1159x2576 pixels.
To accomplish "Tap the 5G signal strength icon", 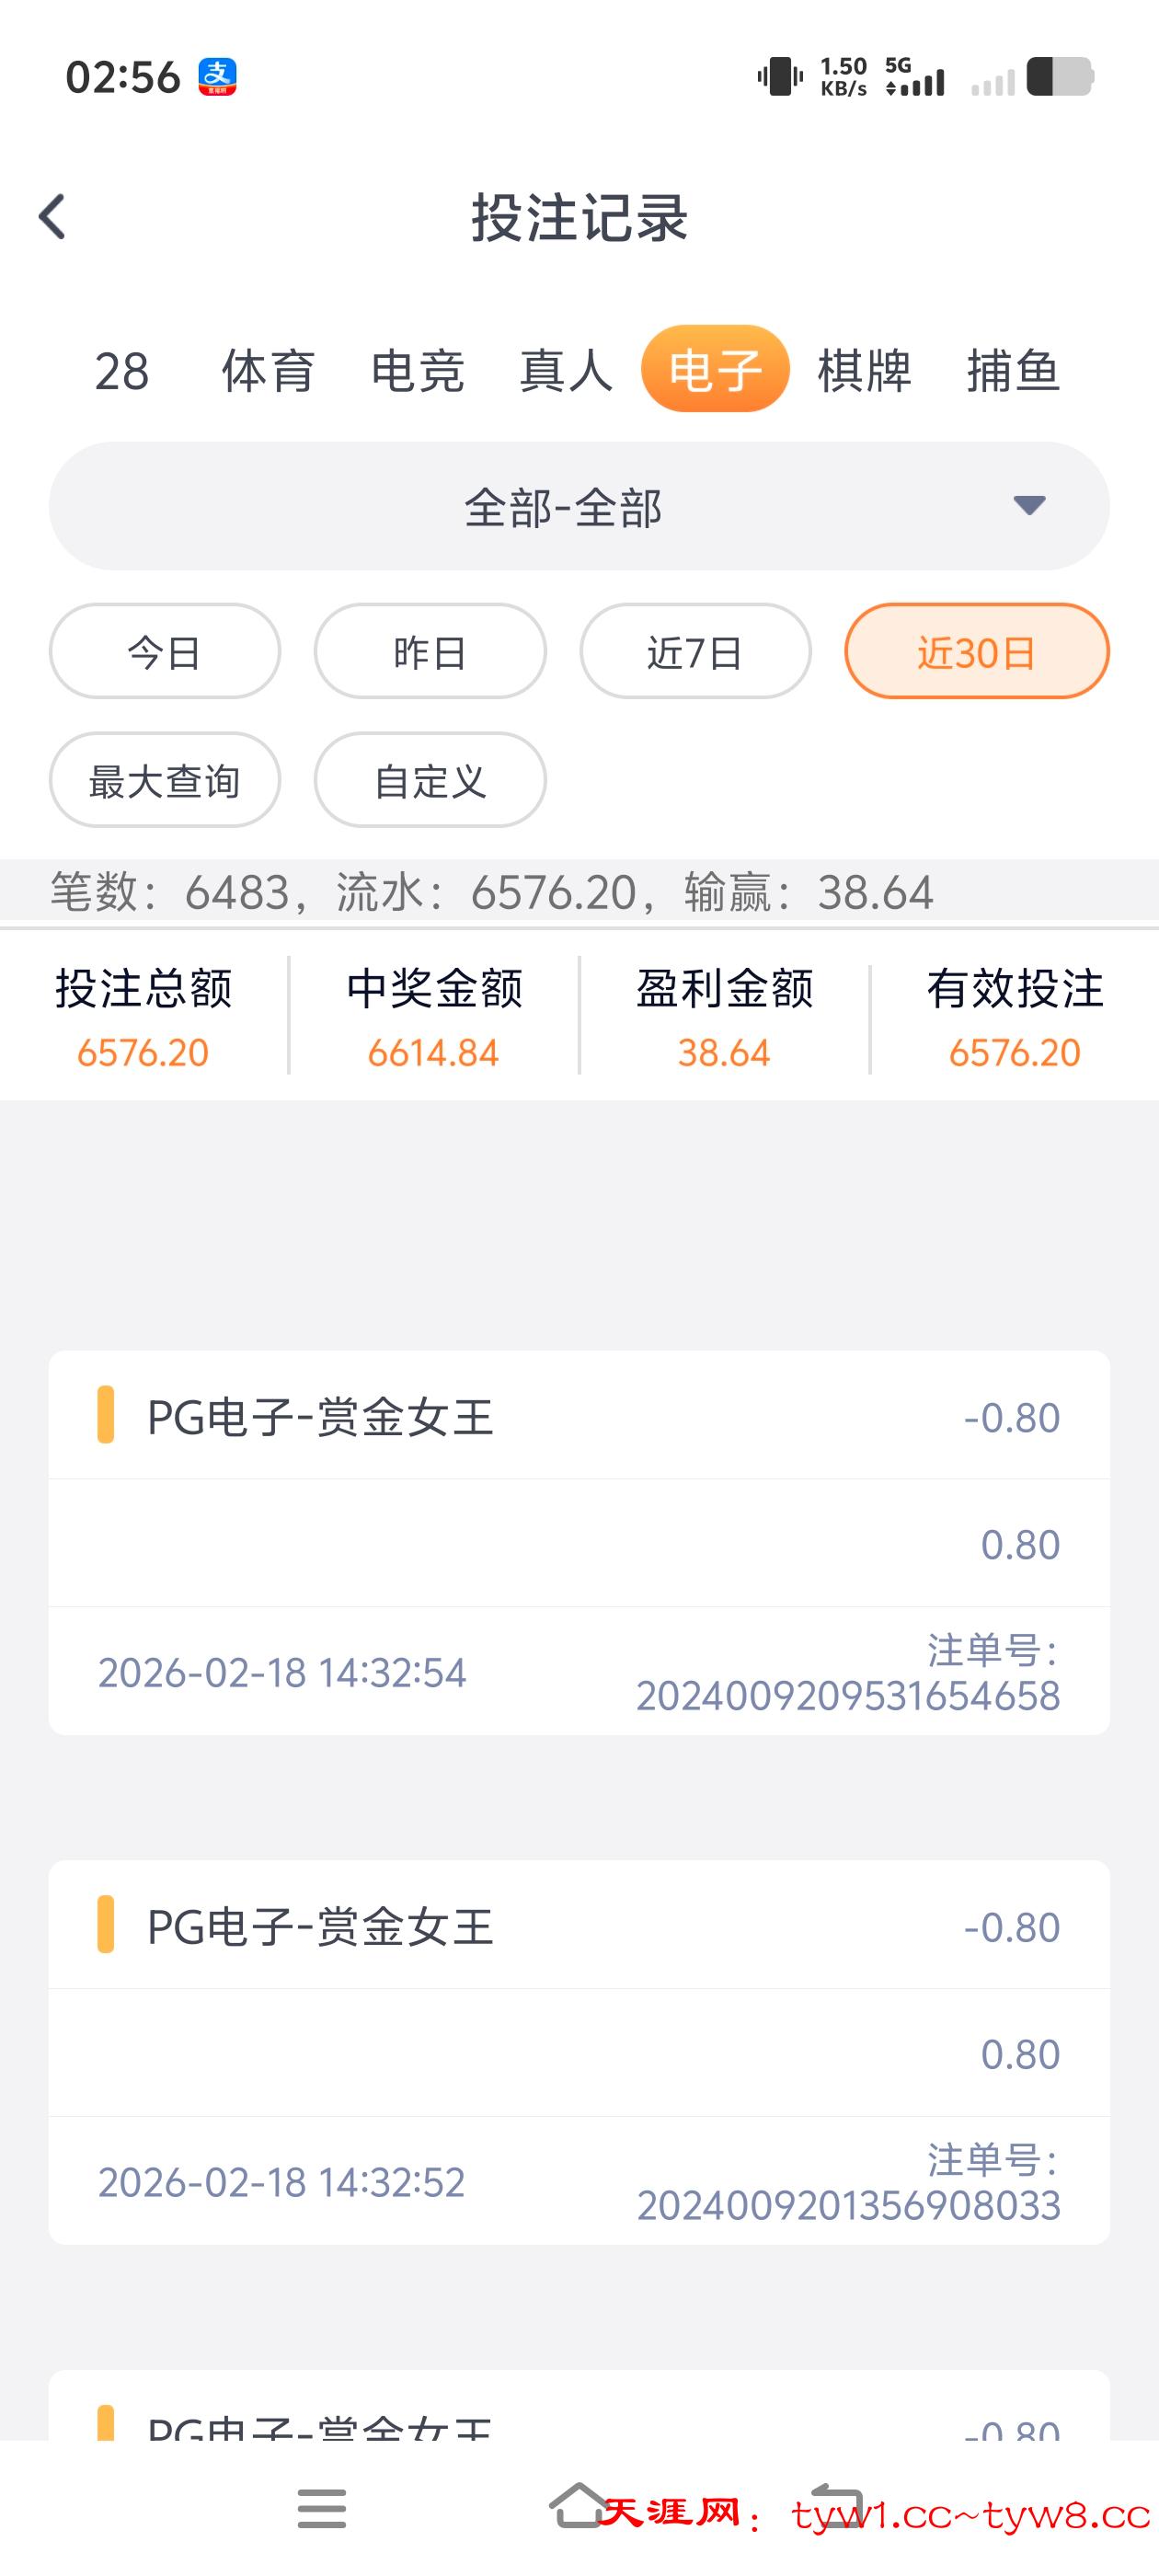I will 915,77.
